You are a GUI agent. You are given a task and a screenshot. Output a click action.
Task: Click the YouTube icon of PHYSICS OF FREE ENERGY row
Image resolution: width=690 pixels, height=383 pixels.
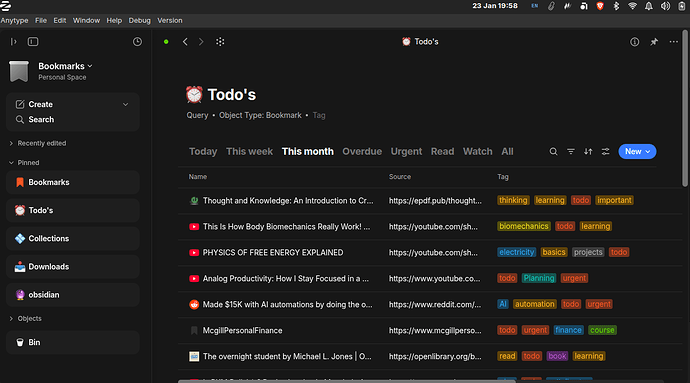click(194, 253)
